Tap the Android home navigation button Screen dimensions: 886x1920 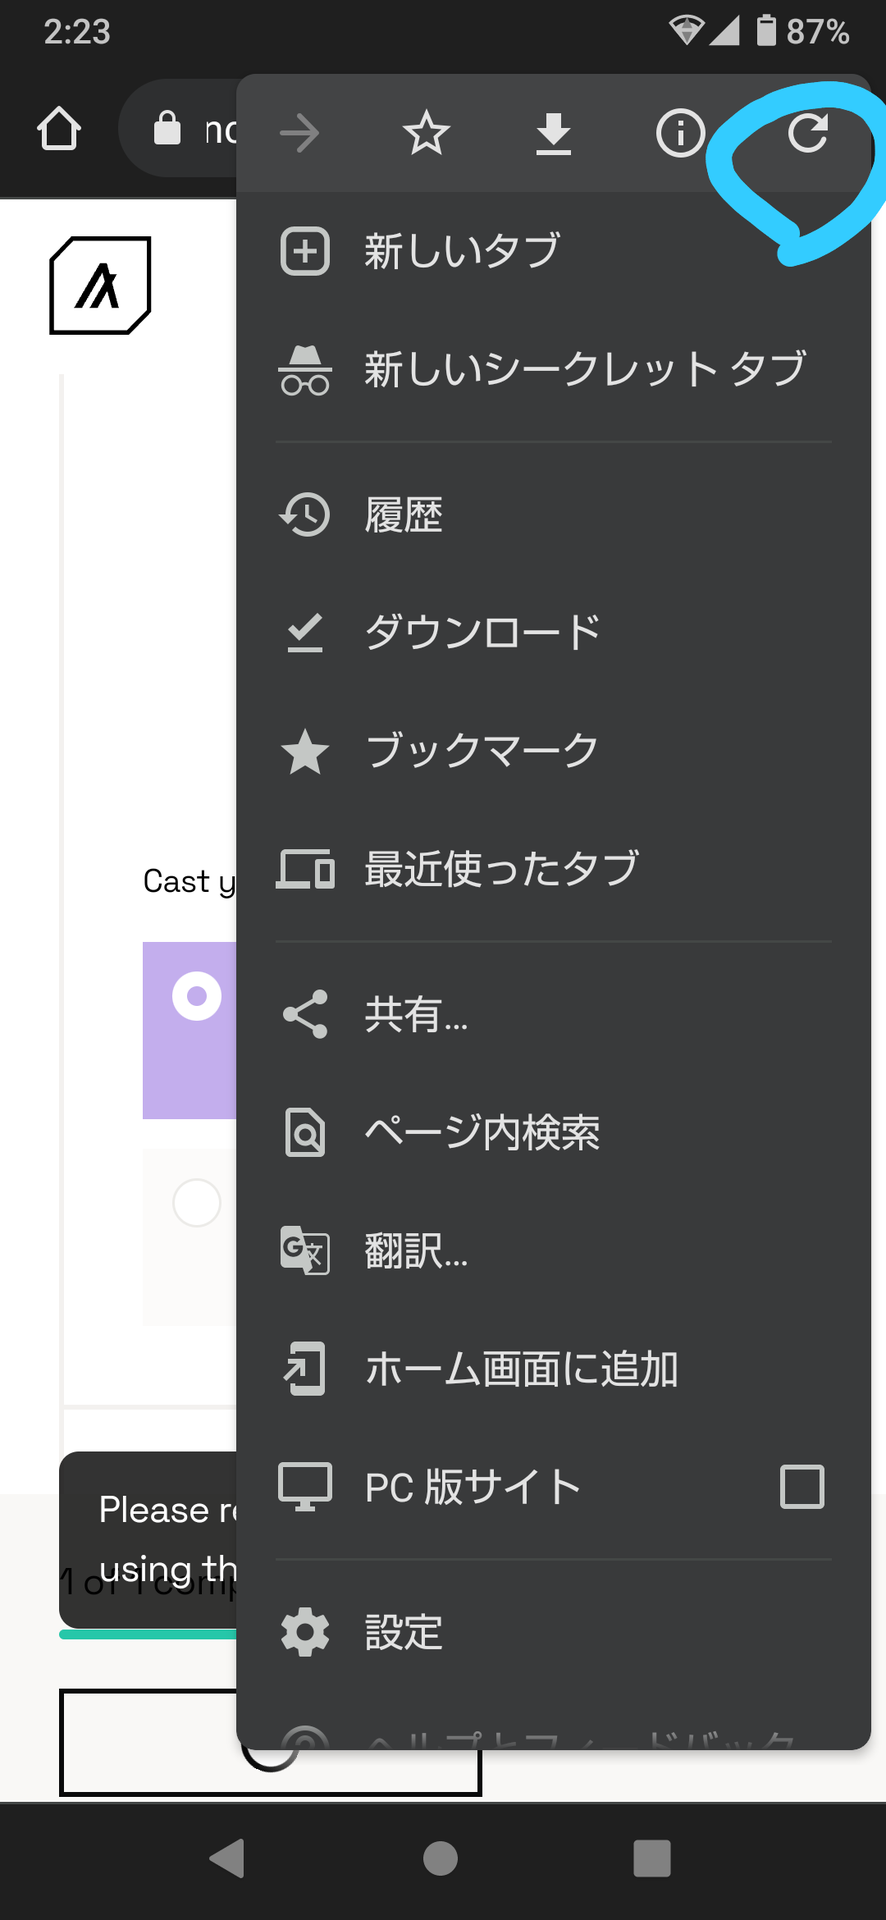click(x=441, y=1859)
